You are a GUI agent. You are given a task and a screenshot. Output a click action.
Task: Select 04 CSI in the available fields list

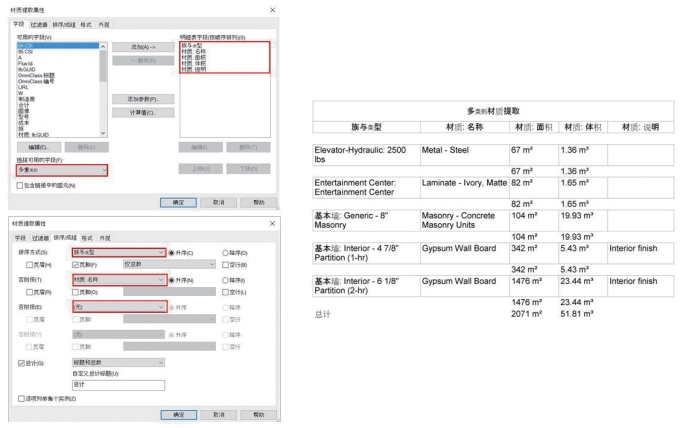coord(58,46)
